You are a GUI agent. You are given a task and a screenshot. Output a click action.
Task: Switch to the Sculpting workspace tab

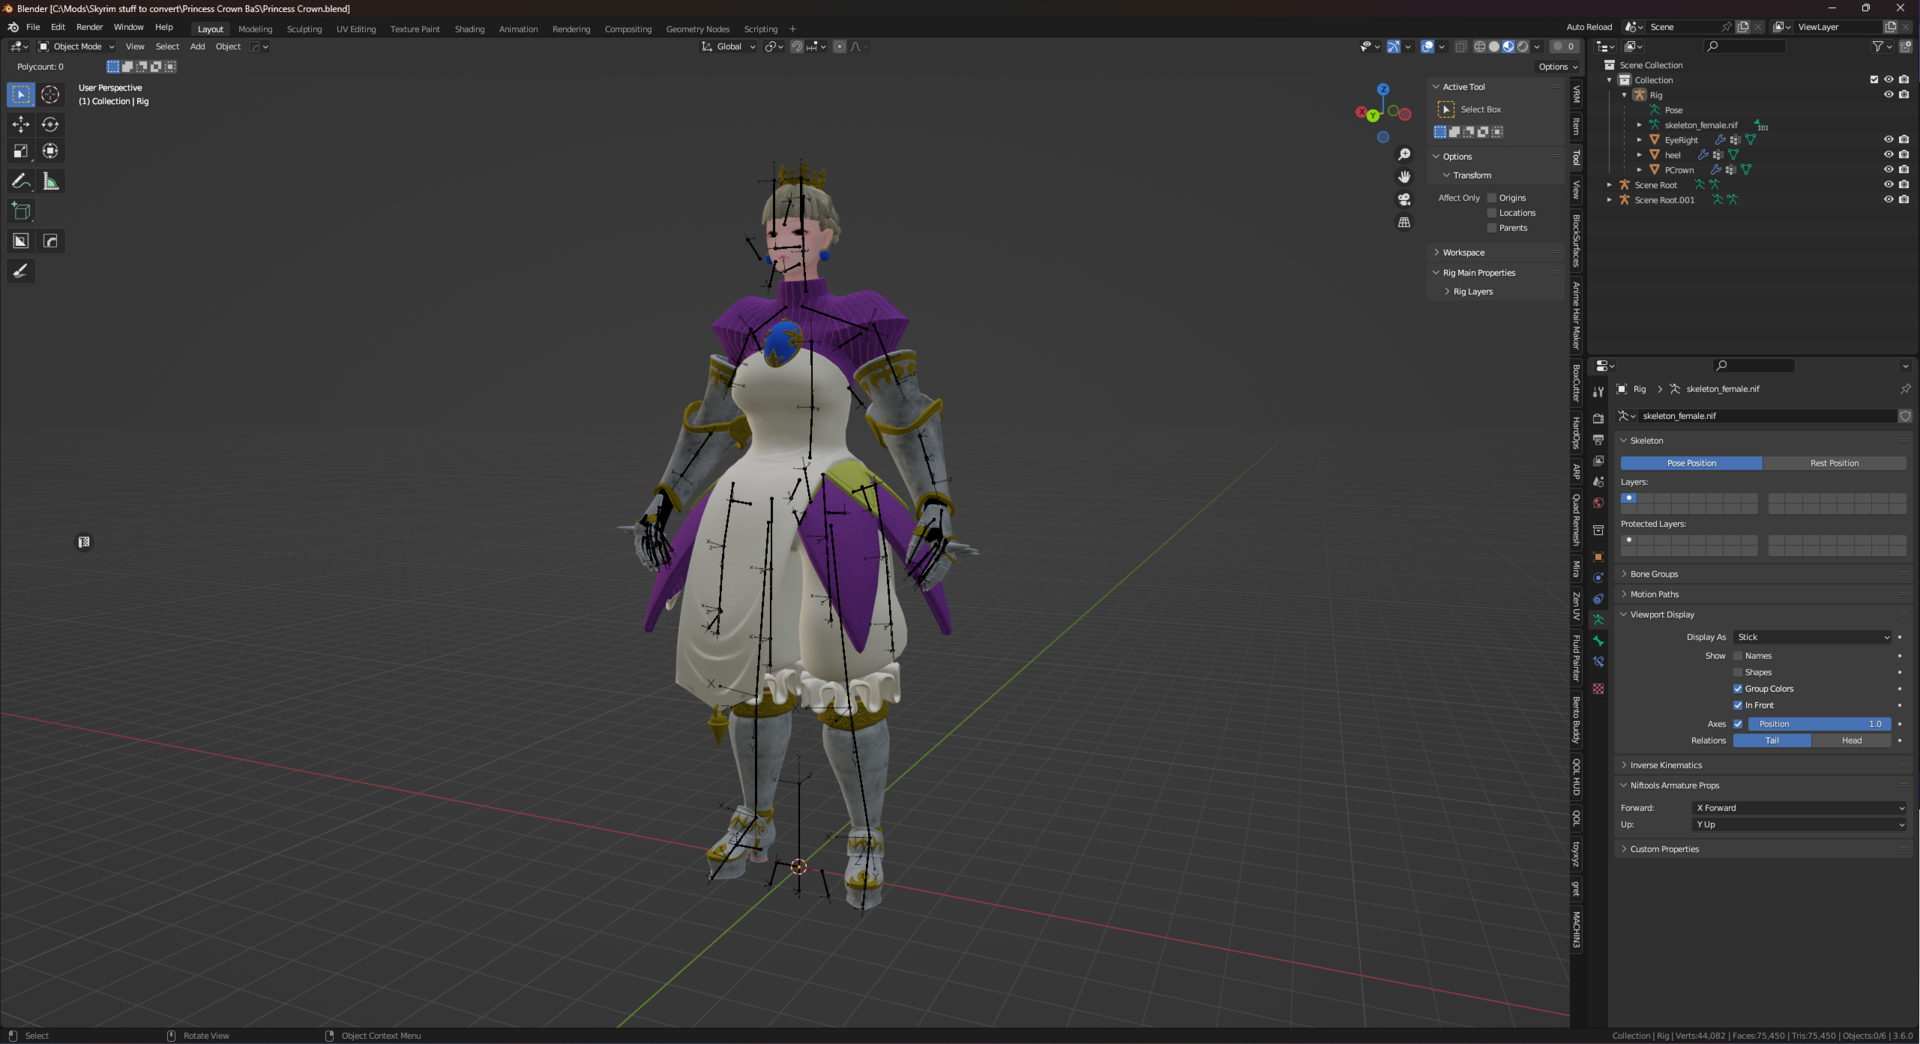pyautogui.click(x=304, y=29)
